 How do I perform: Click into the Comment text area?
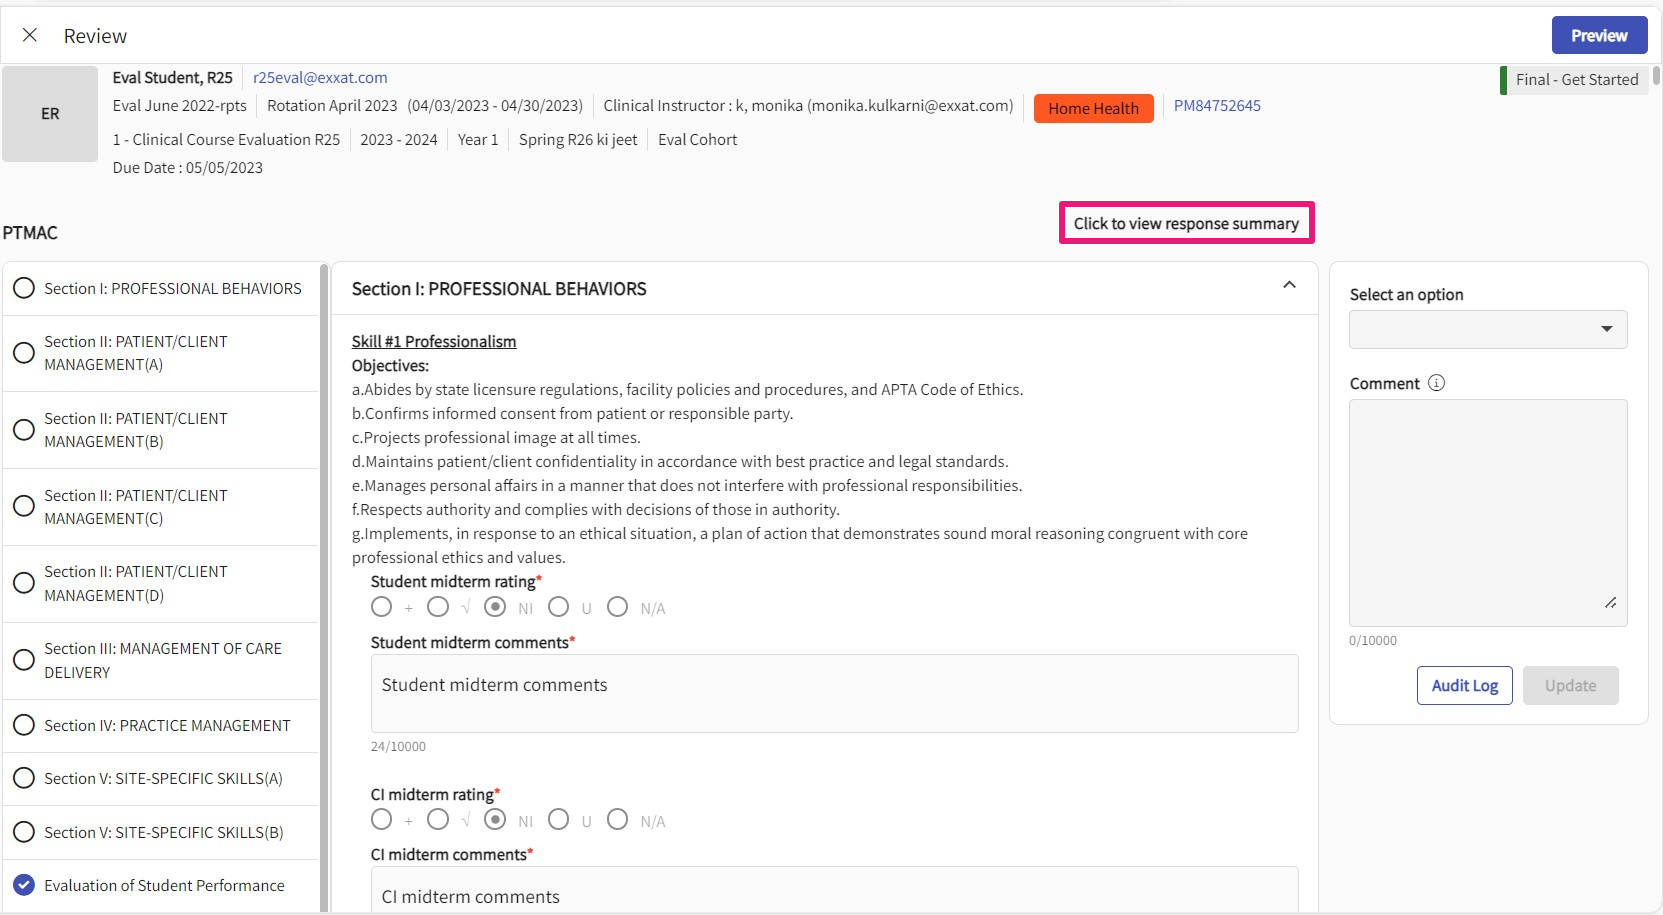point(1487,510)
